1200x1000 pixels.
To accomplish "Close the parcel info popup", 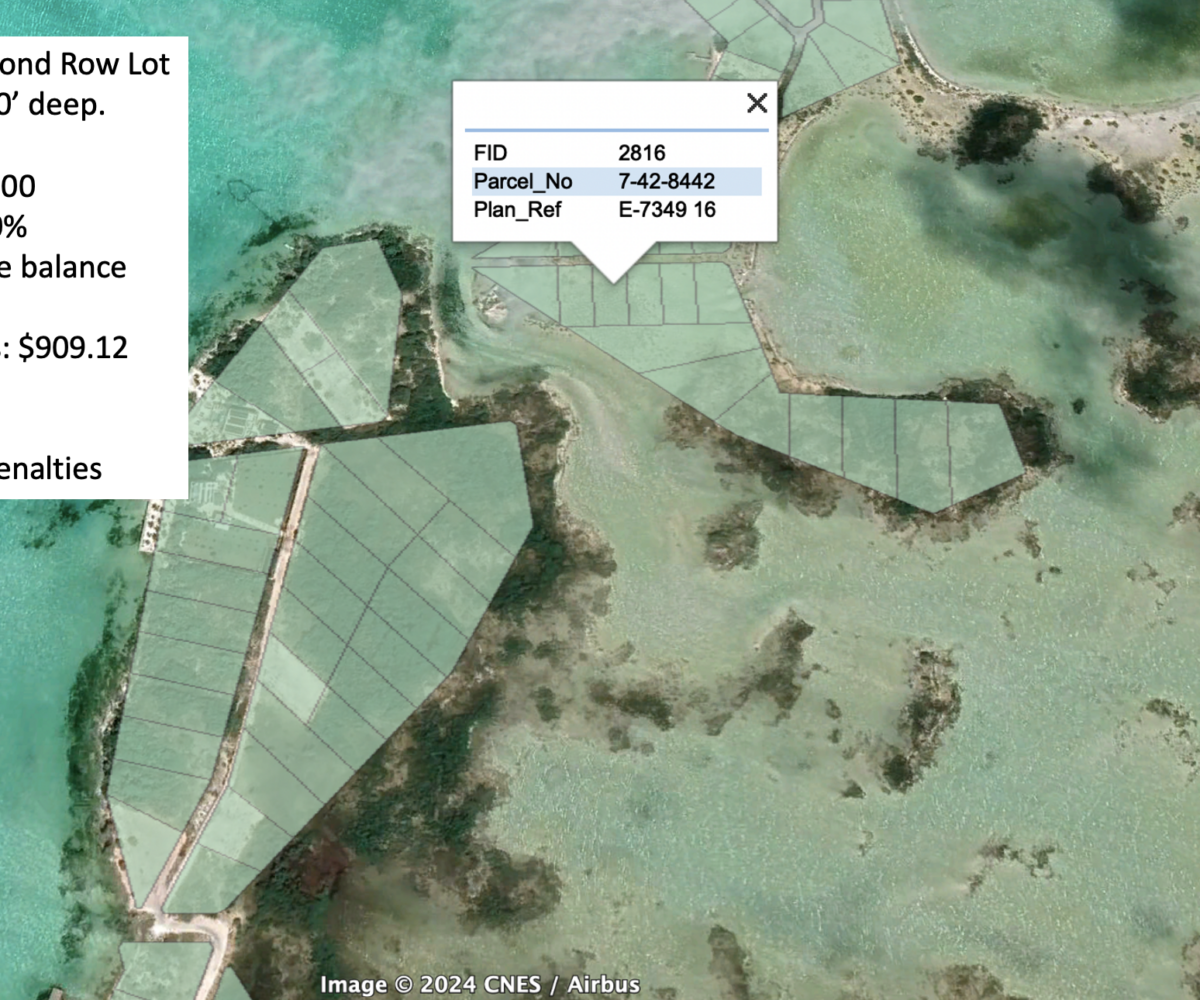I will [757, 103].
